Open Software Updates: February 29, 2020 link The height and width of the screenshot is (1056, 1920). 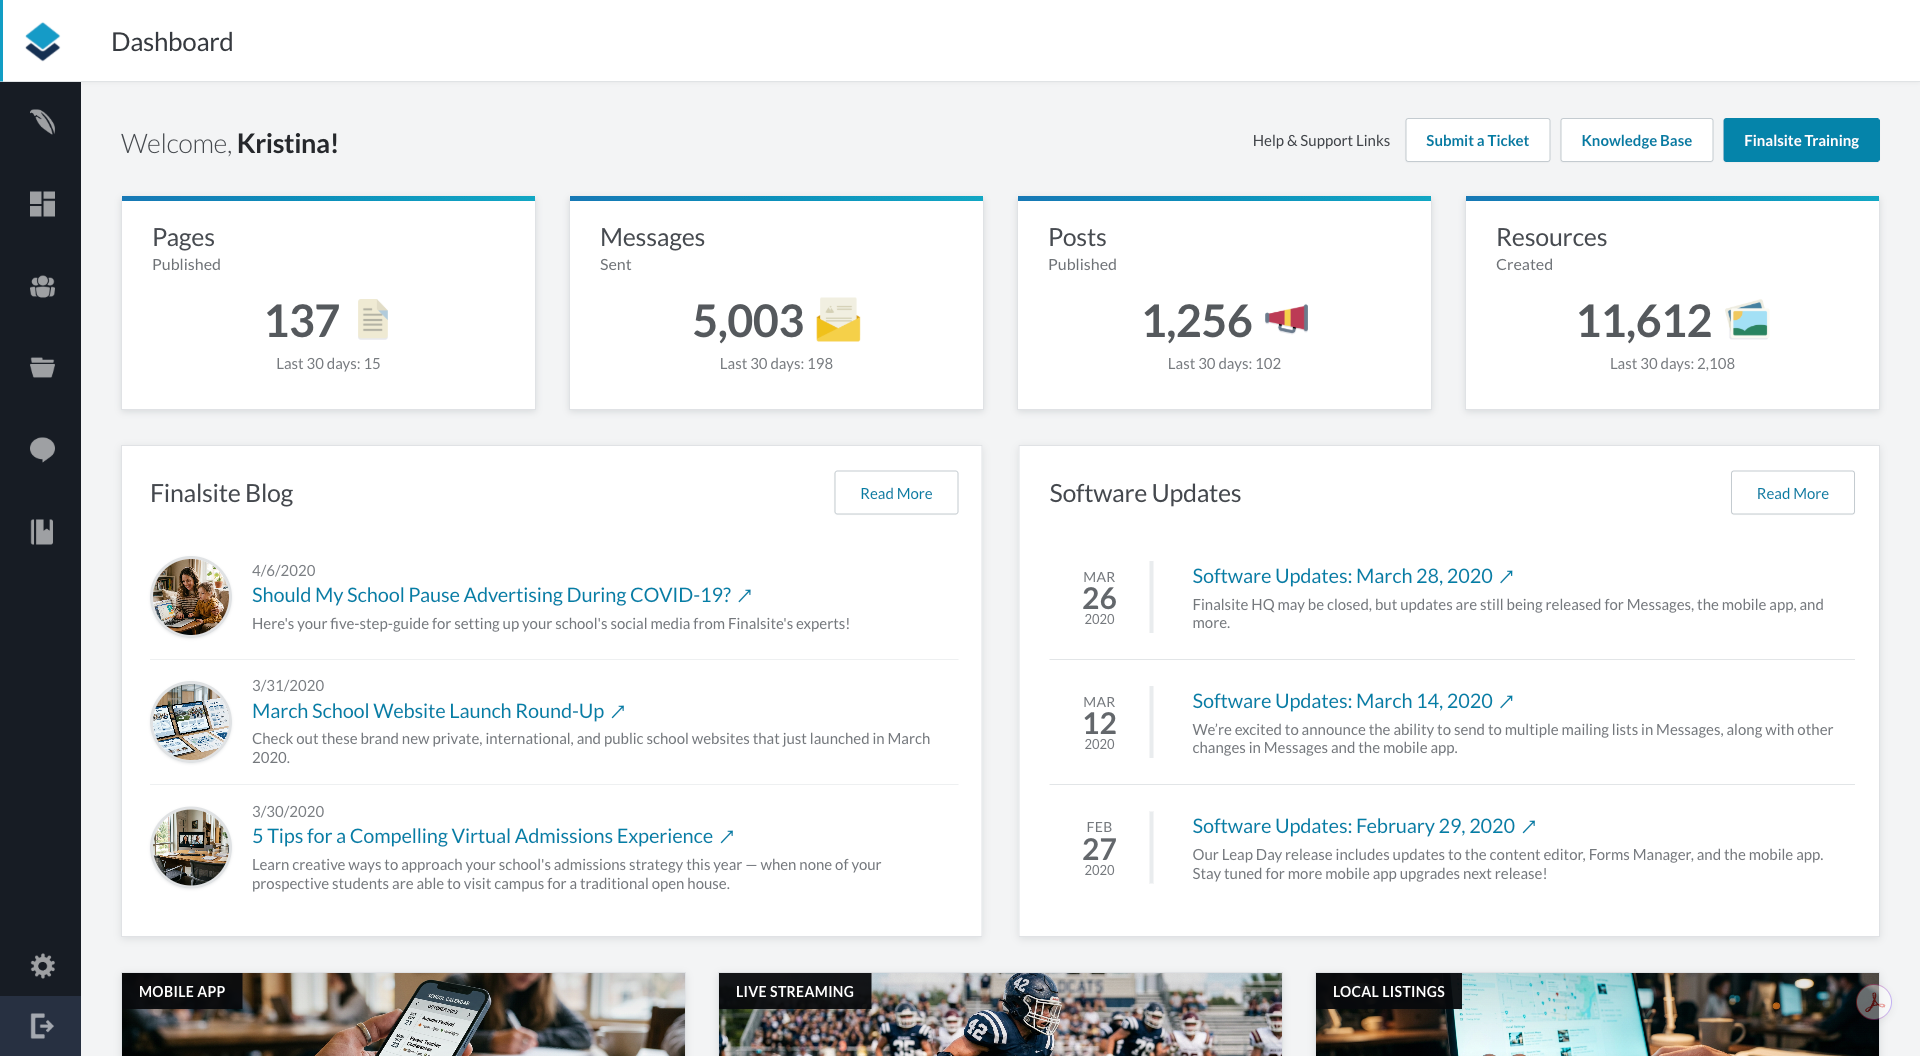coord(1363,826)
